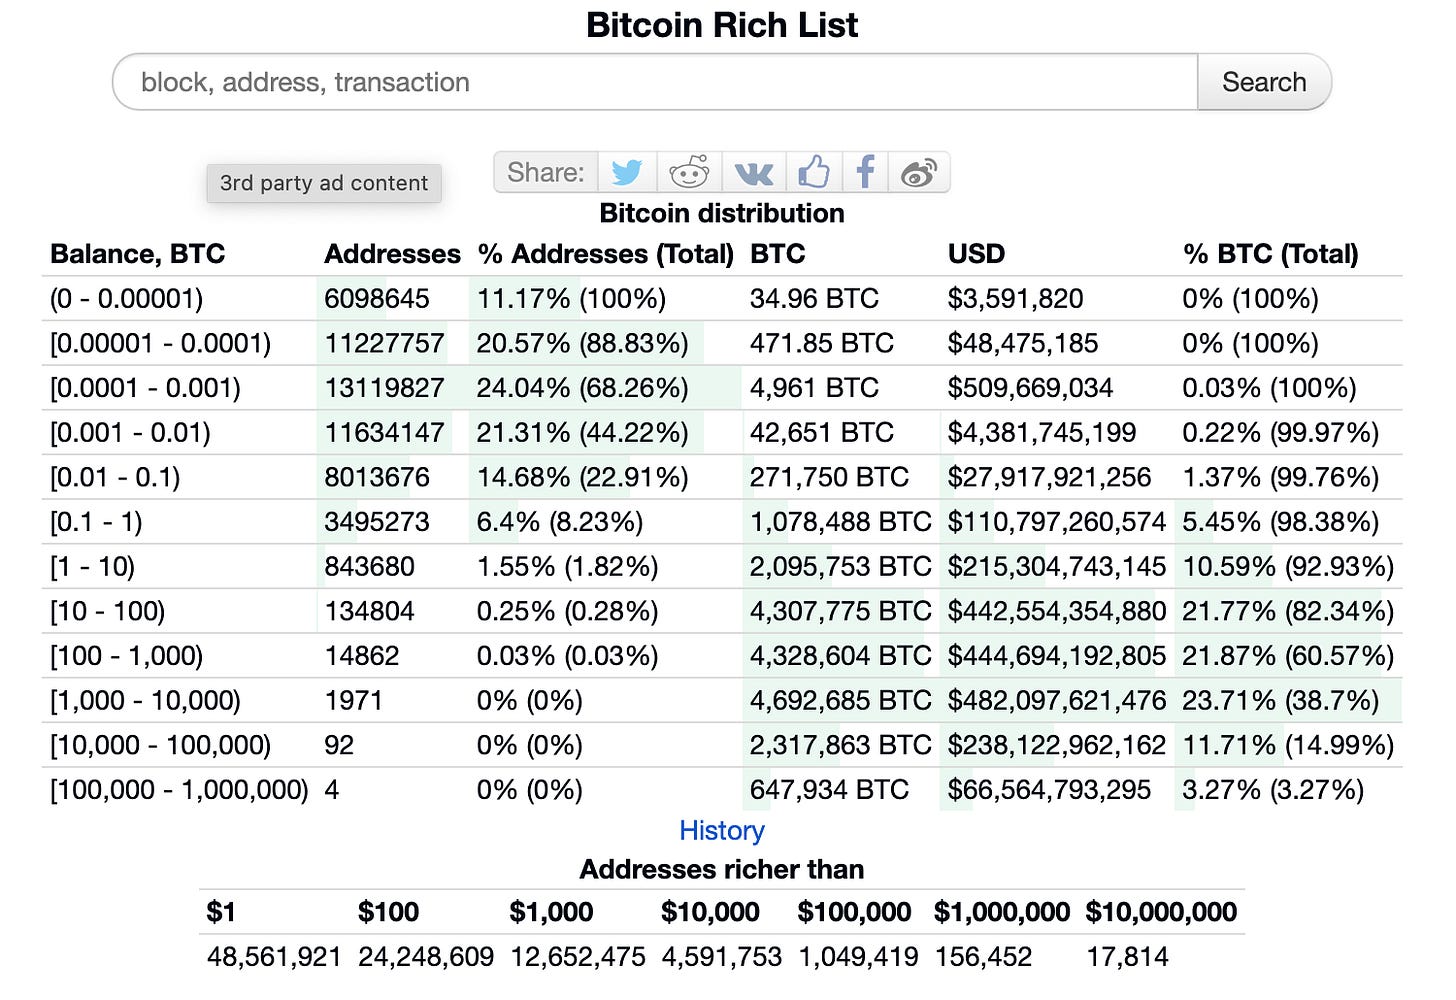Click the Addresses richer than heading
The width and height of the screenshot is (1456, 1000).
(722, 869)
